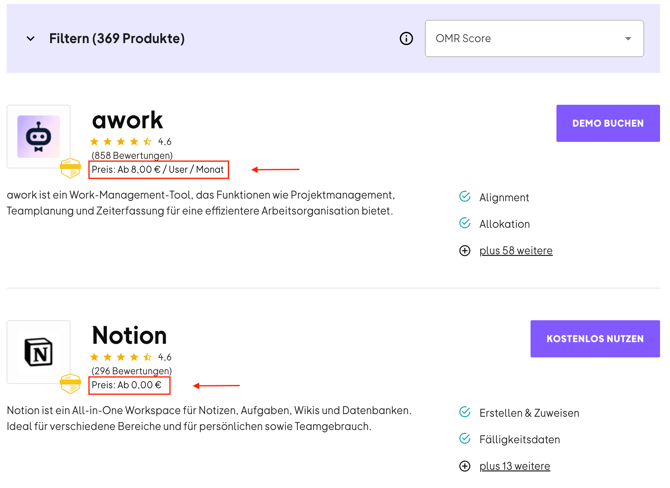Click the yellow badge under Notion logo

coord(70,383)
